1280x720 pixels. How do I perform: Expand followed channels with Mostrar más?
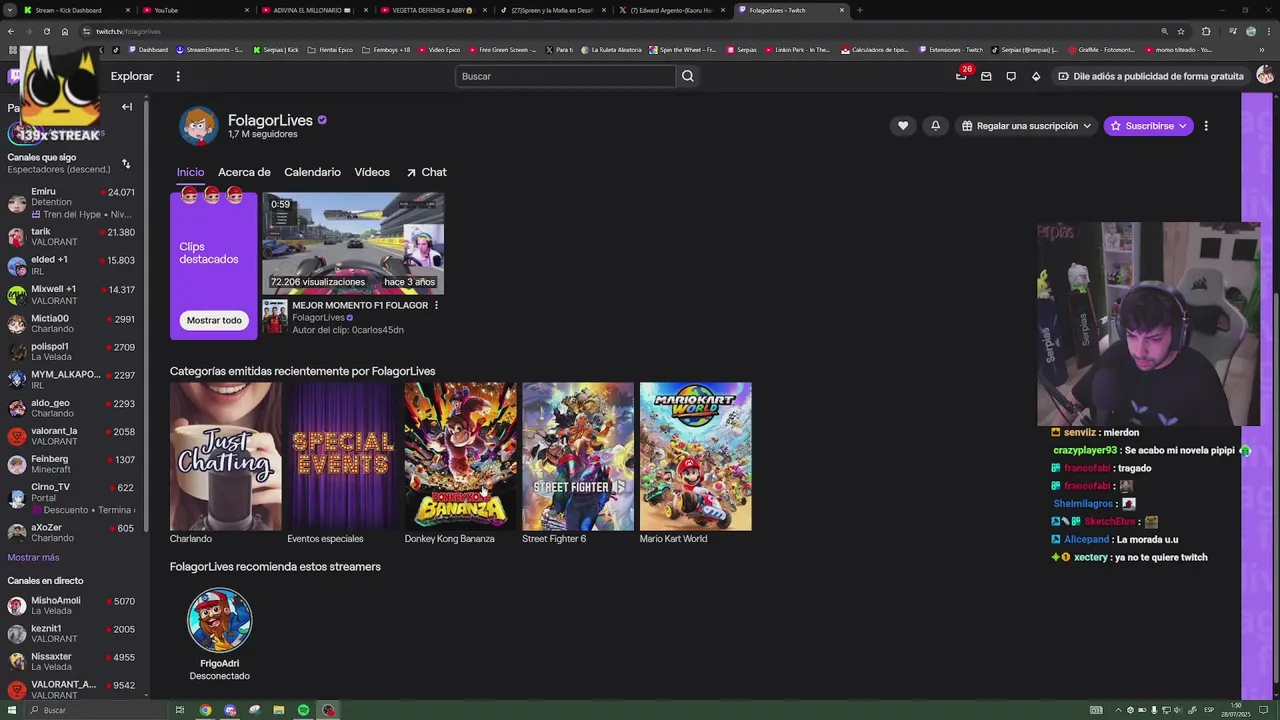coord(33,557)
